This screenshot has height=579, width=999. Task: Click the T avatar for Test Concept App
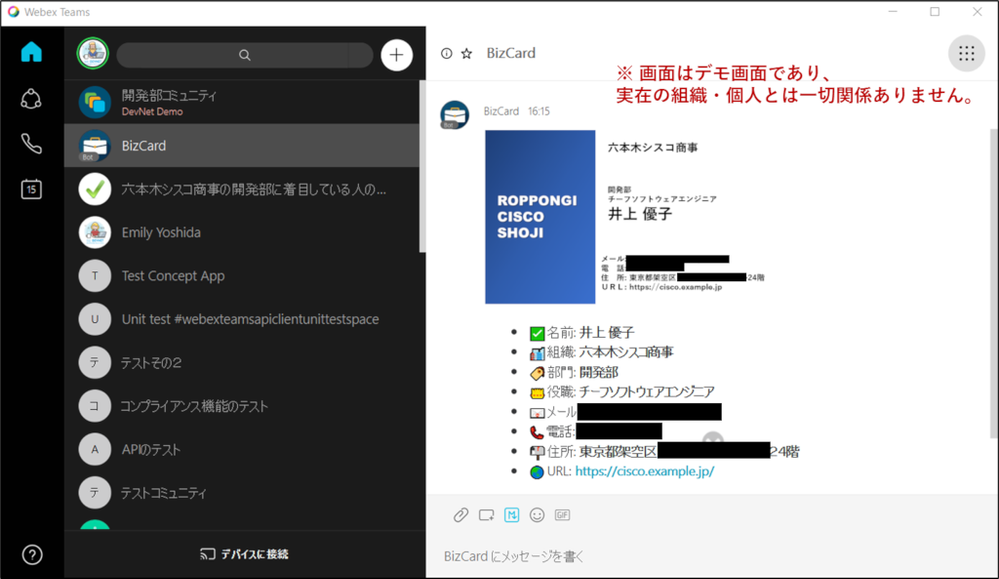[94, 276]
